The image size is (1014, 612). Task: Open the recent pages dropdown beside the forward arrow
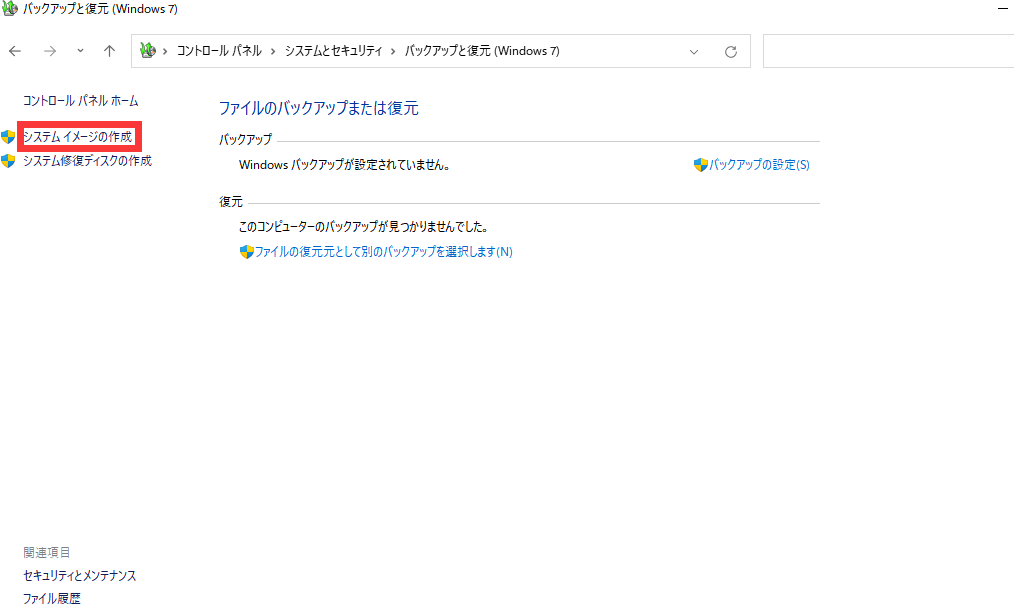[x=79, y=50]
